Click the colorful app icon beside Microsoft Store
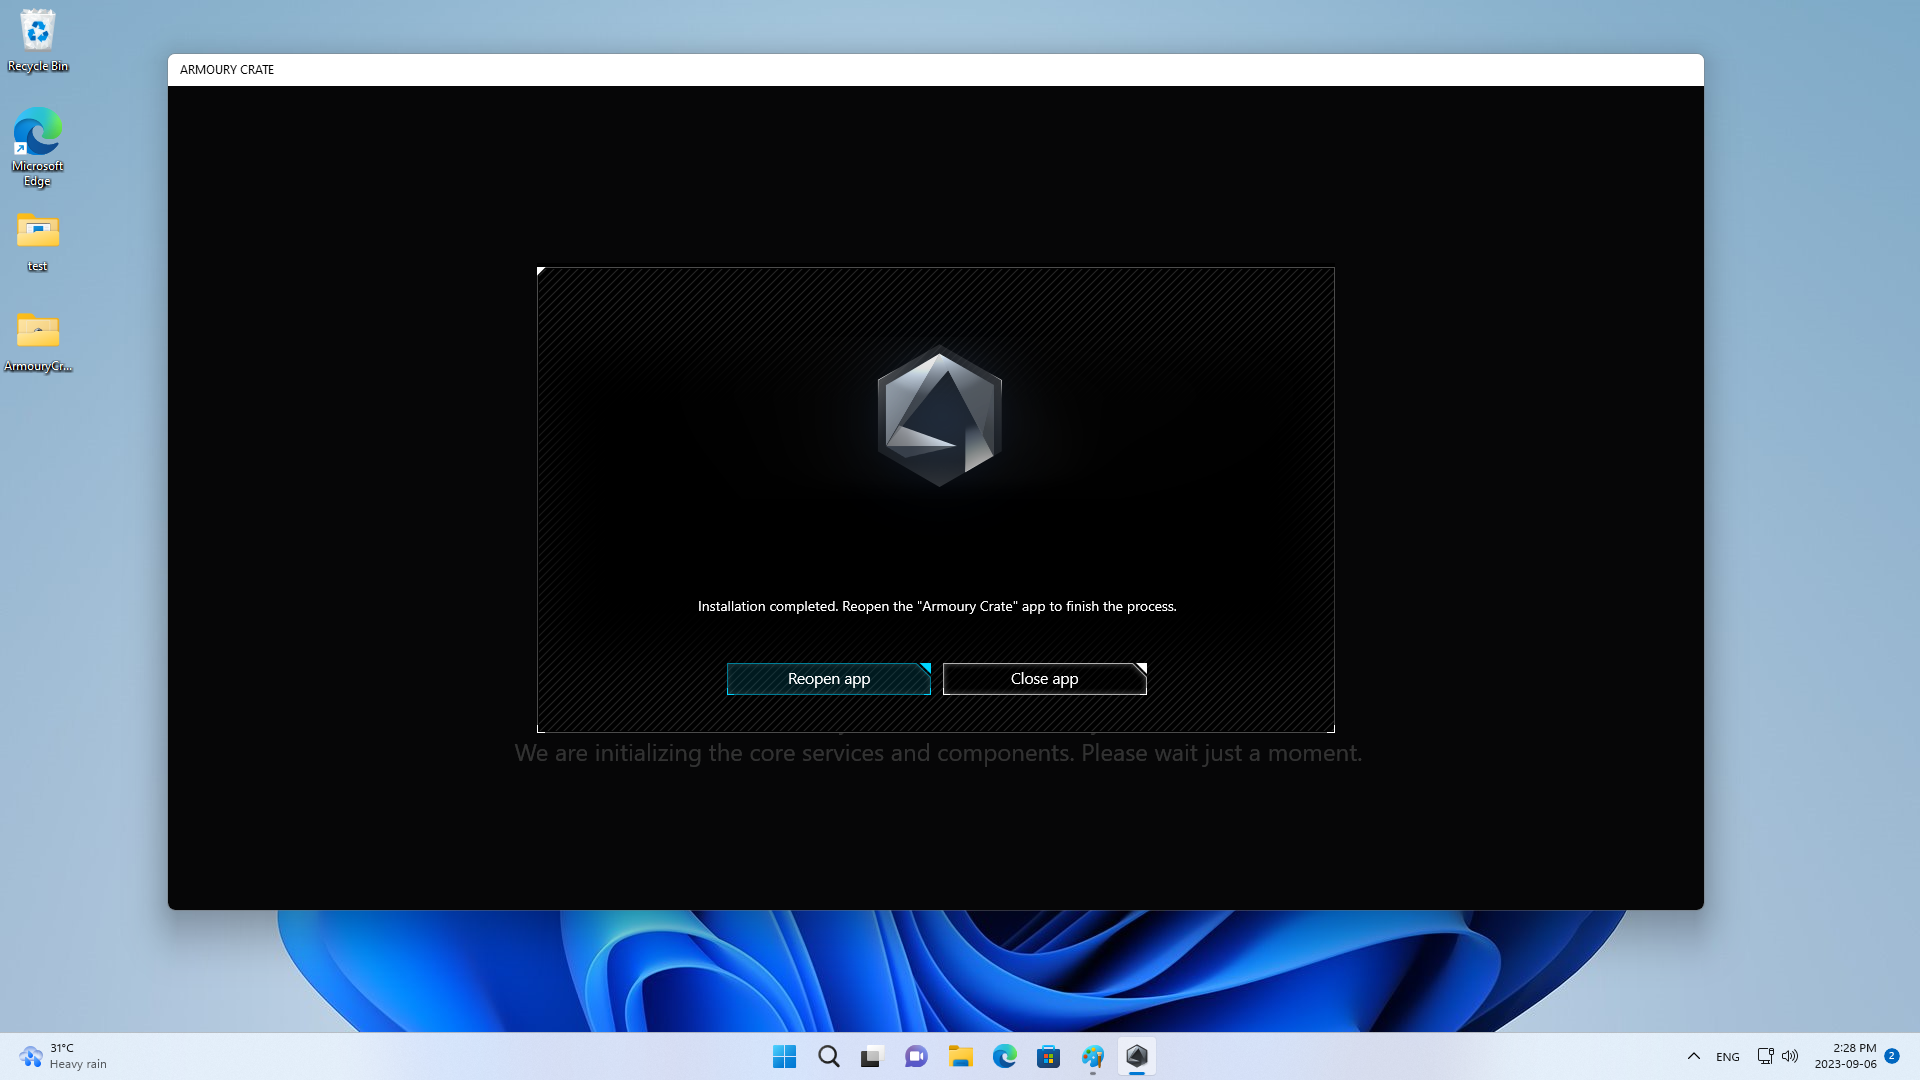 1093,1056
